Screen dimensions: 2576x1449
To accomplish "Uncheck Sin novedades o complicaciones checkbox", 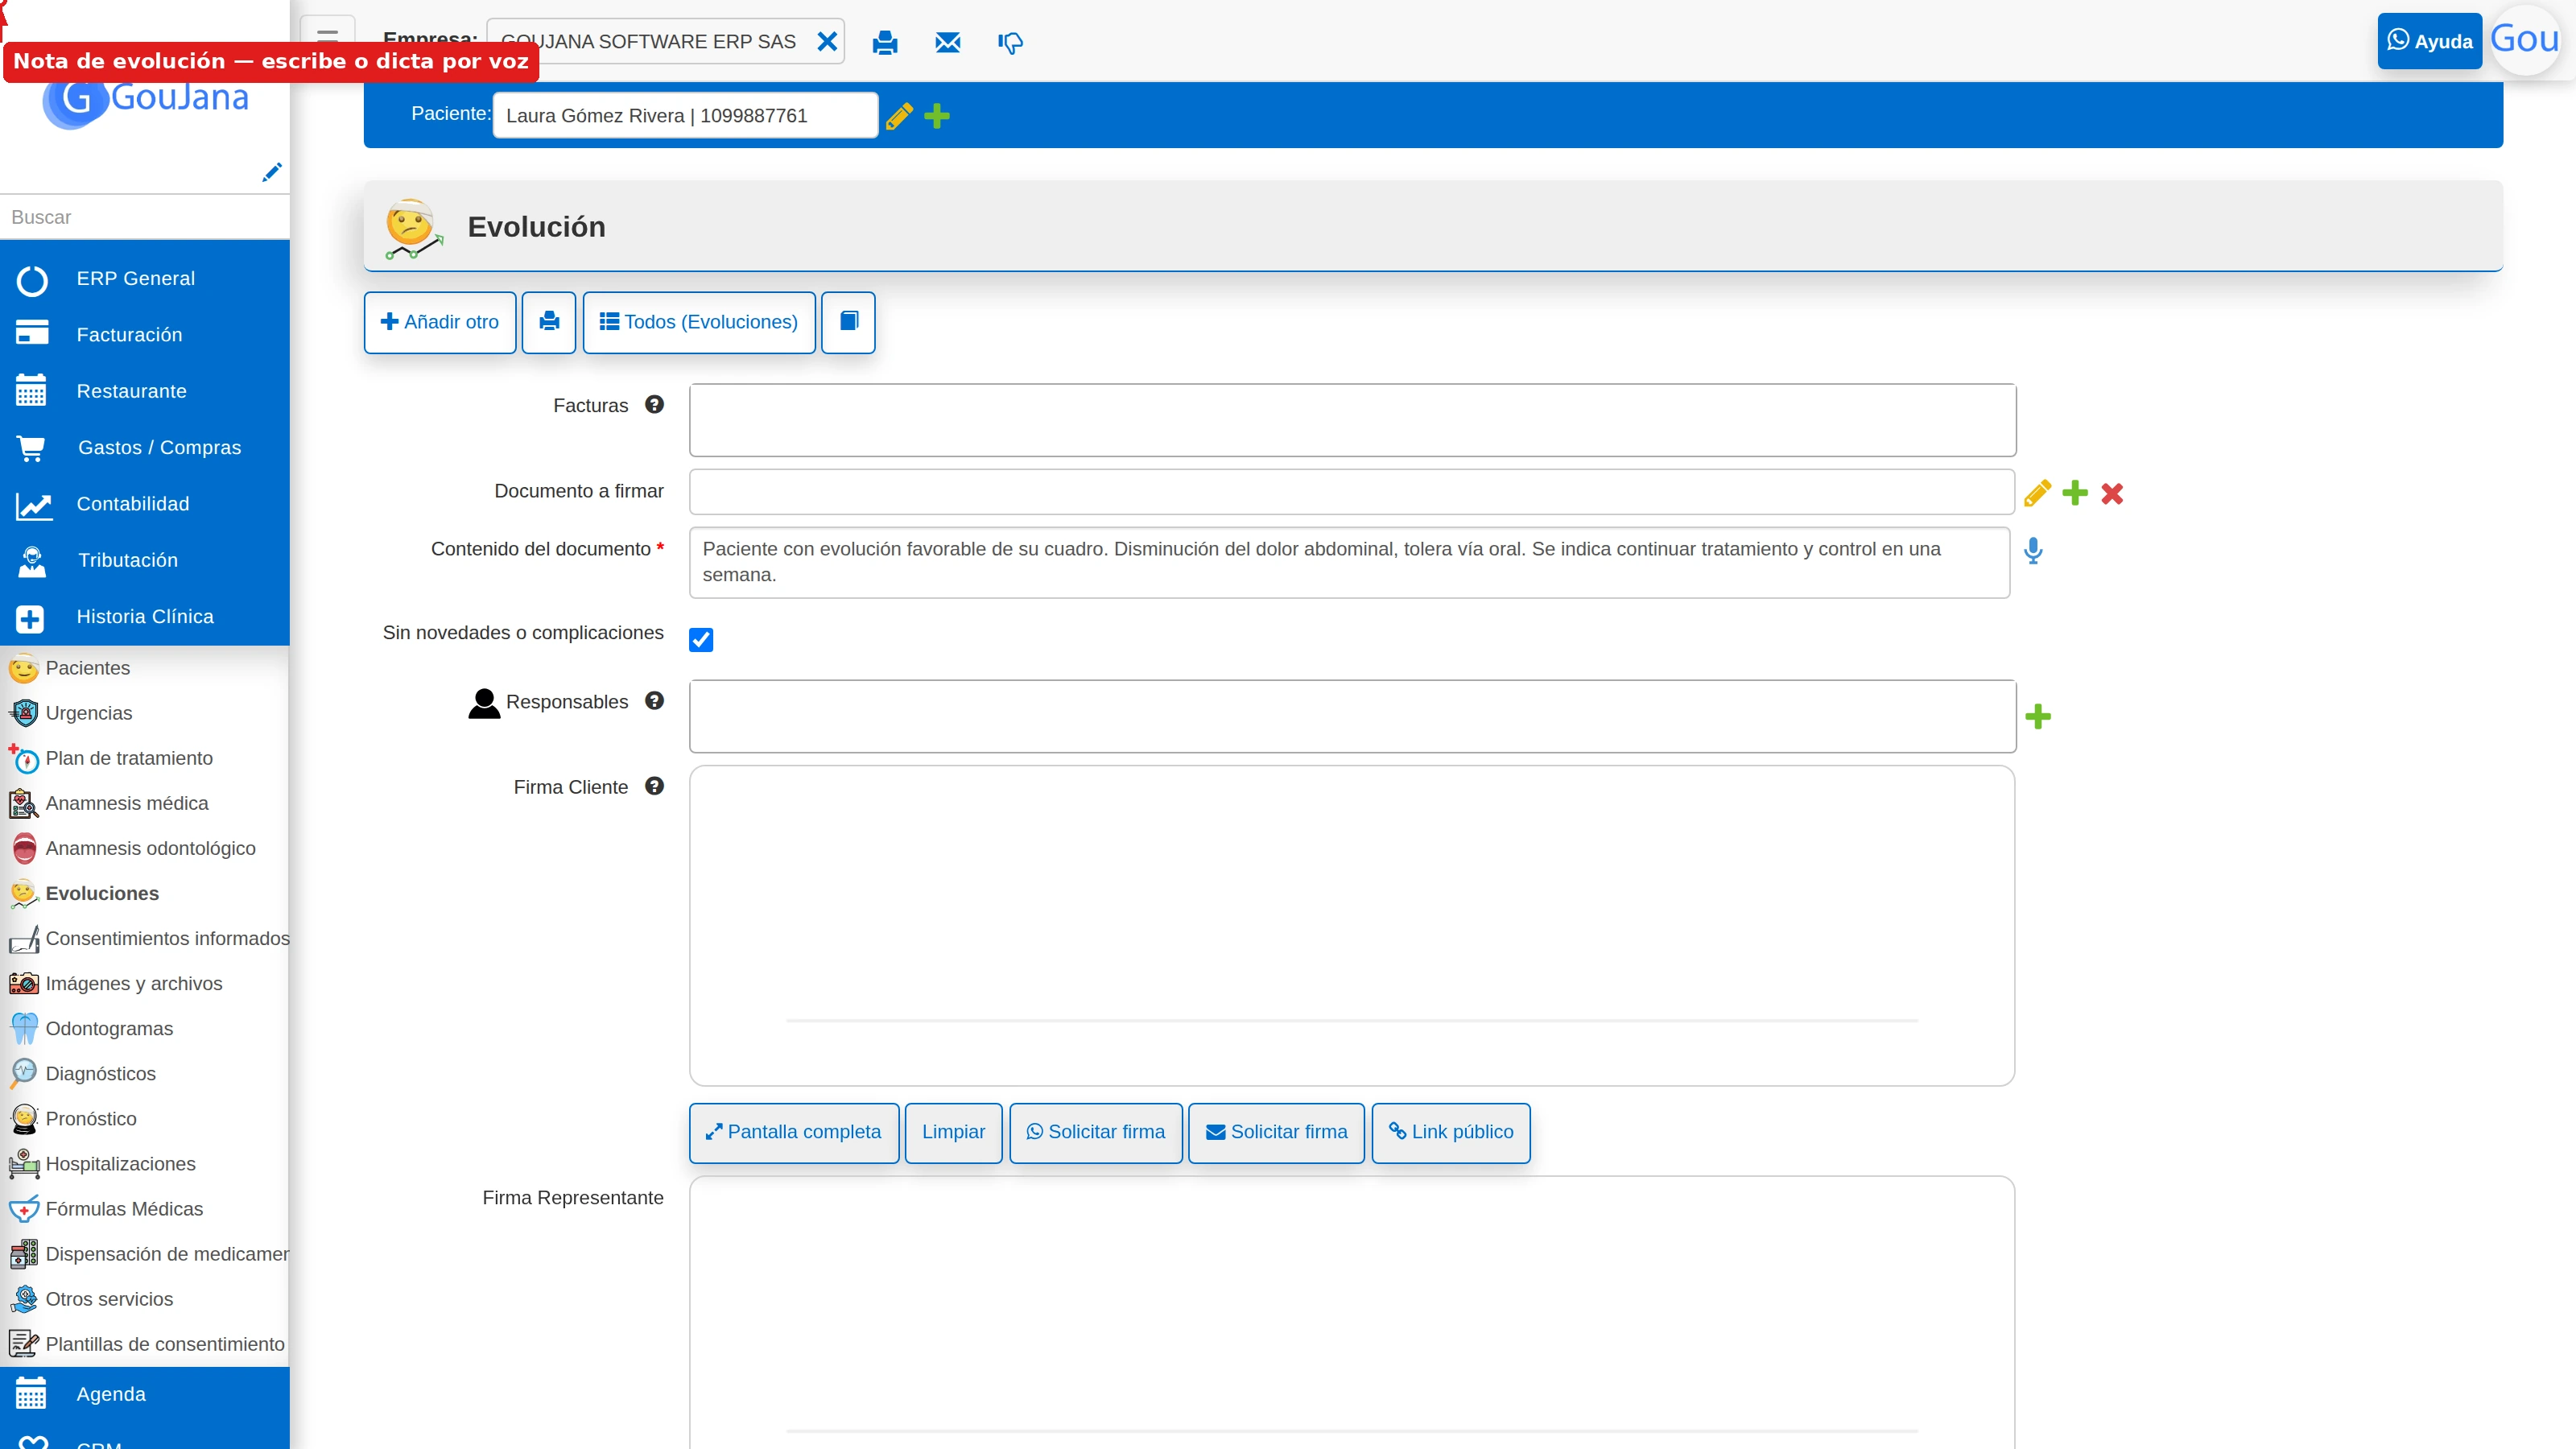I will pos(701,639).
